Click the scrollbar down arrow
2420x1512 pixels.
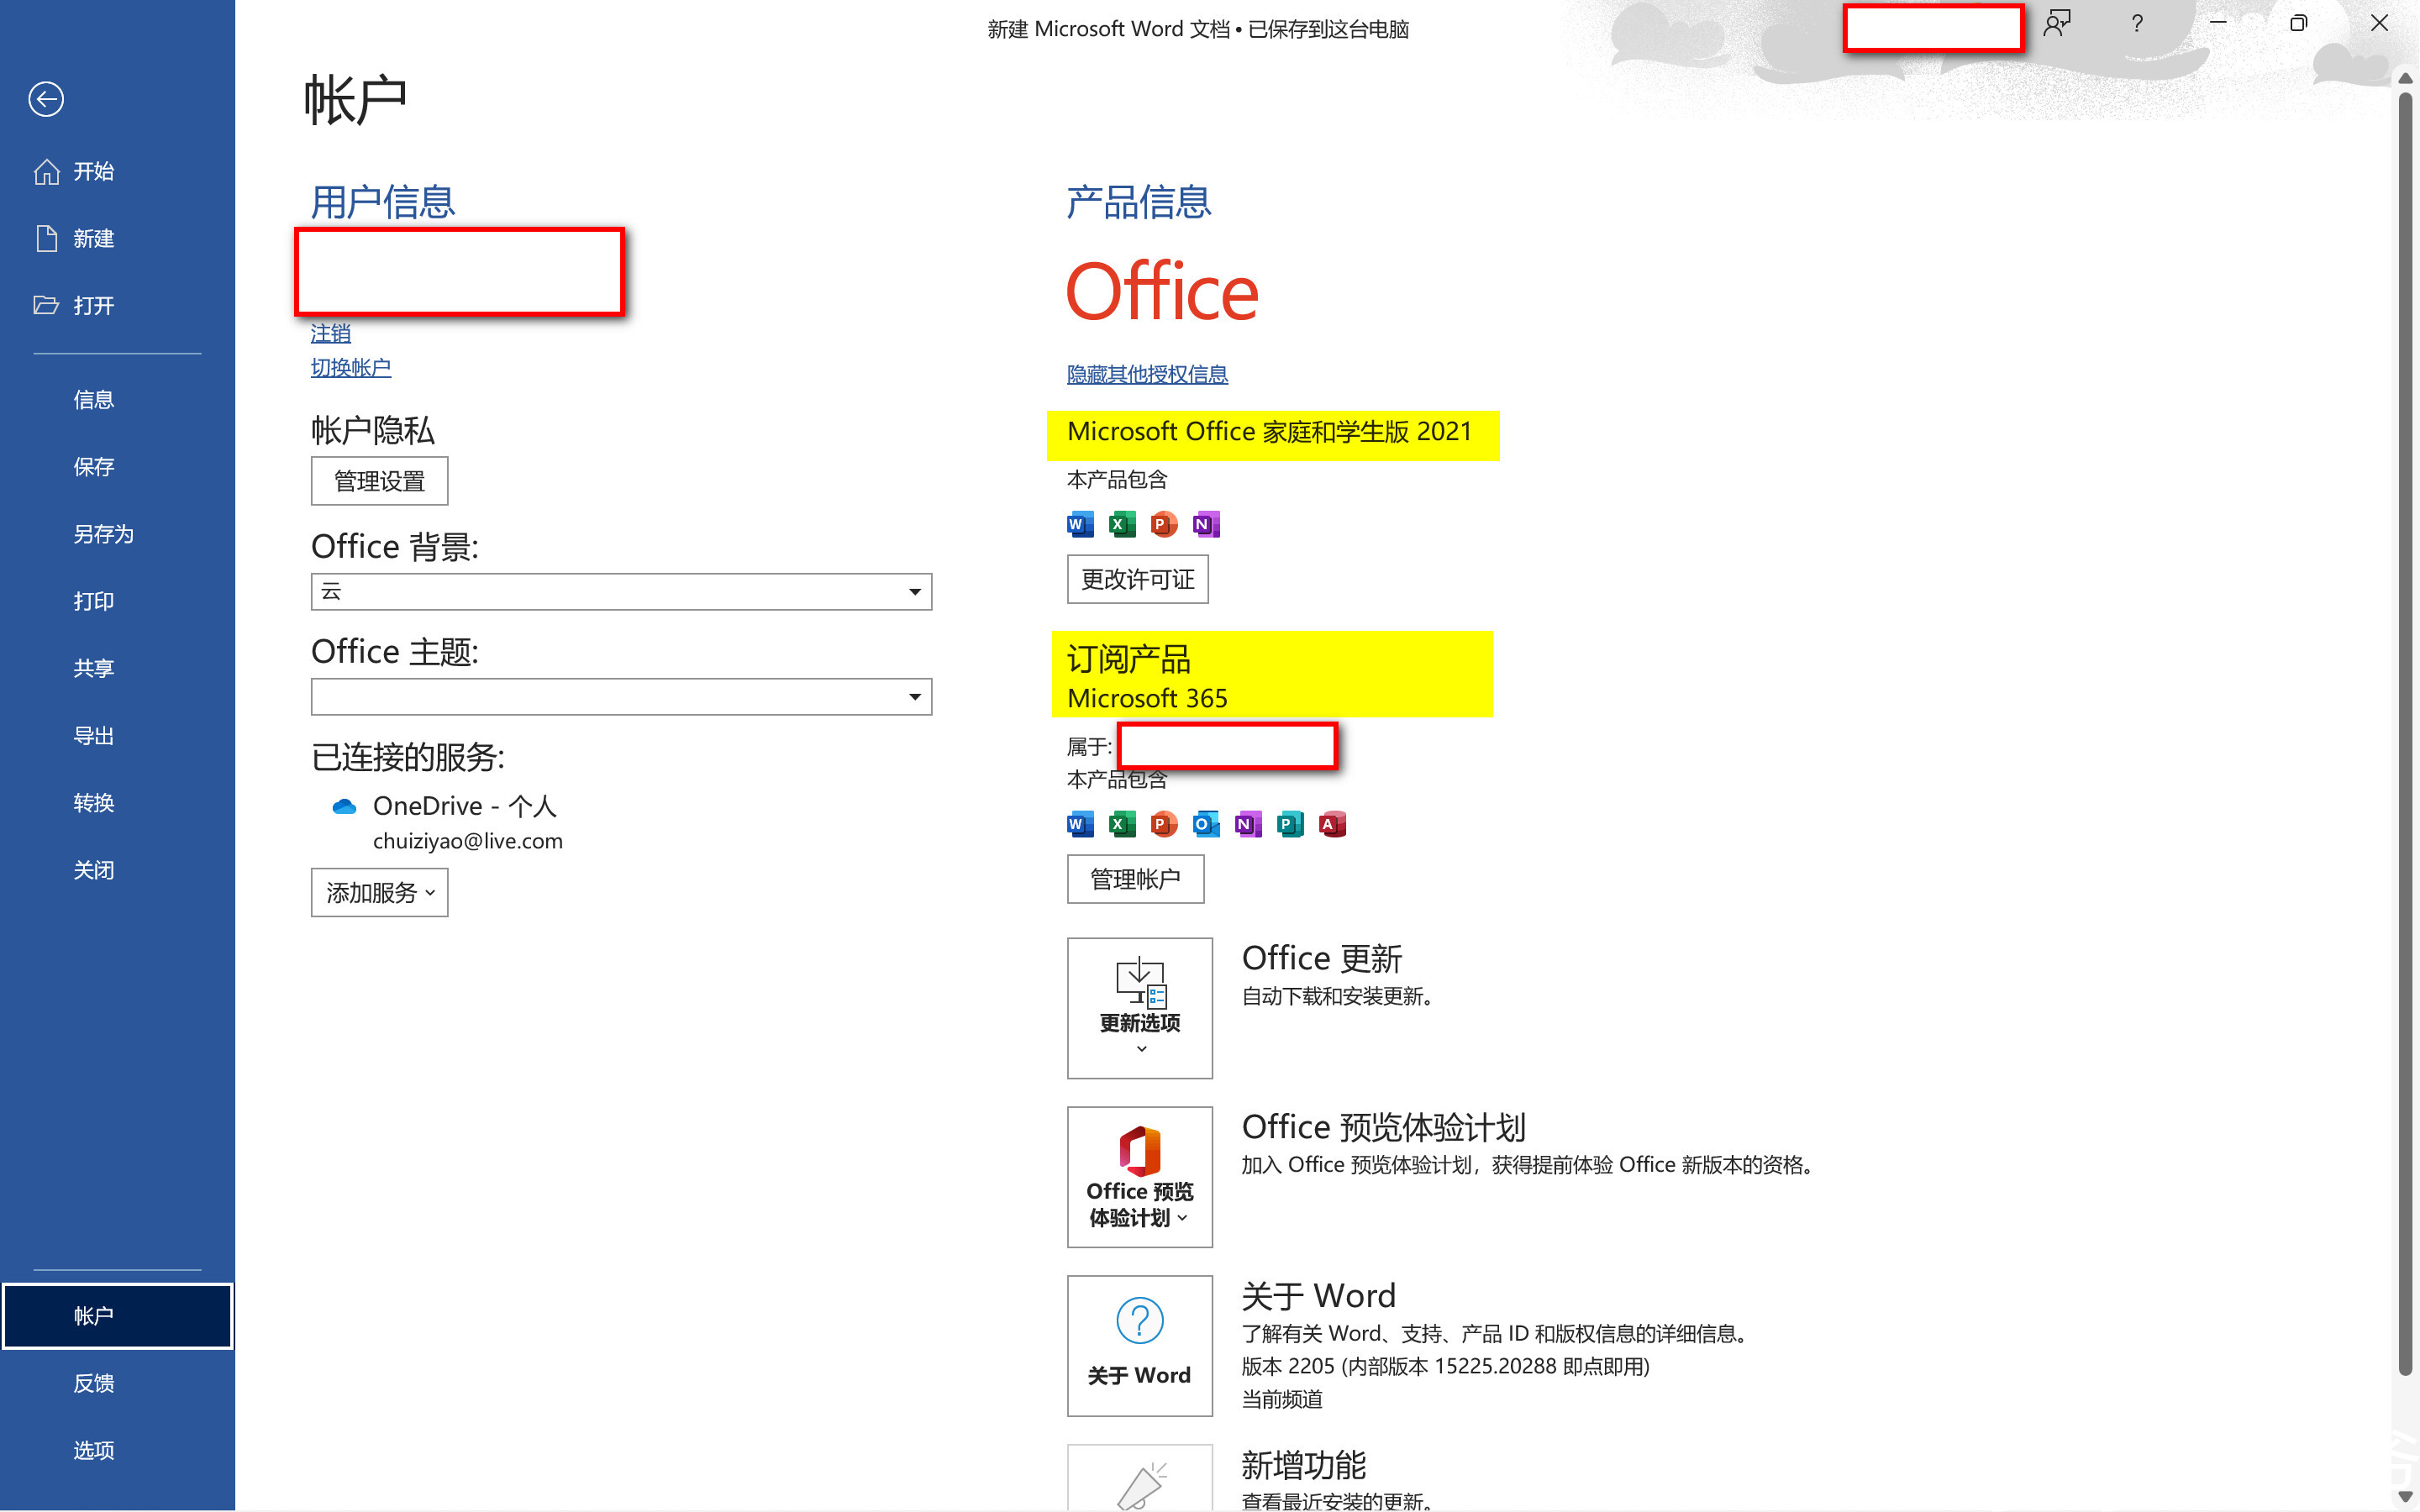pos(2405,1496)
